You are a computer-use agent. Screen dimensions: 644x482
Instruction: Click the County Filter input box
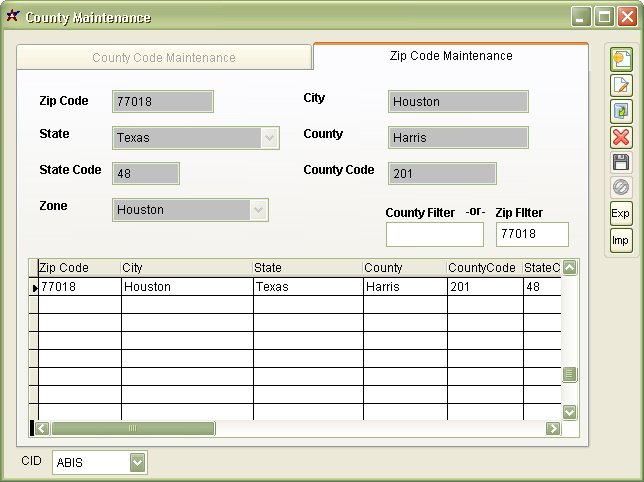click(434, 234)
